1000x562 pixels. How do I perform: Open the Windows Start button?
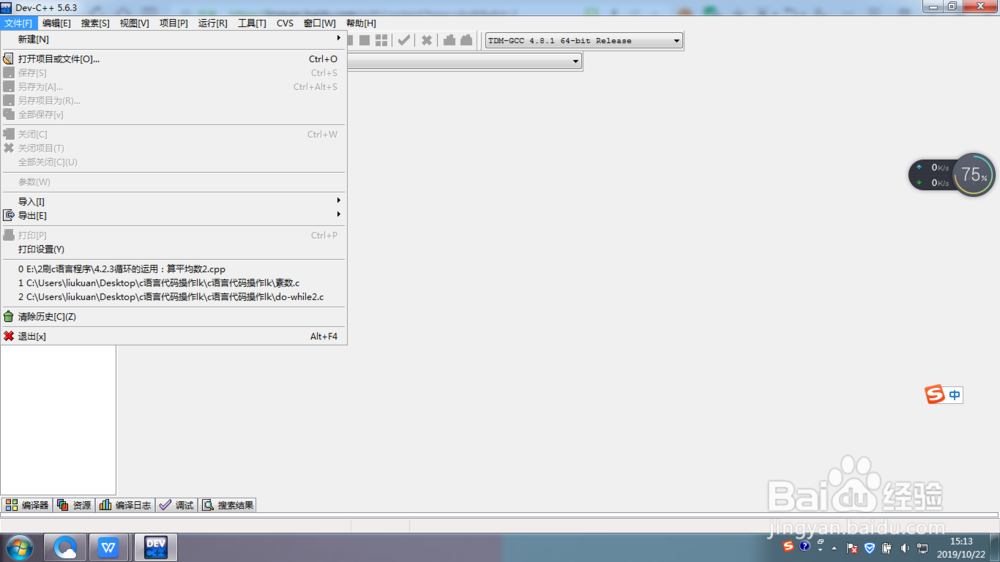coord(20,548)
